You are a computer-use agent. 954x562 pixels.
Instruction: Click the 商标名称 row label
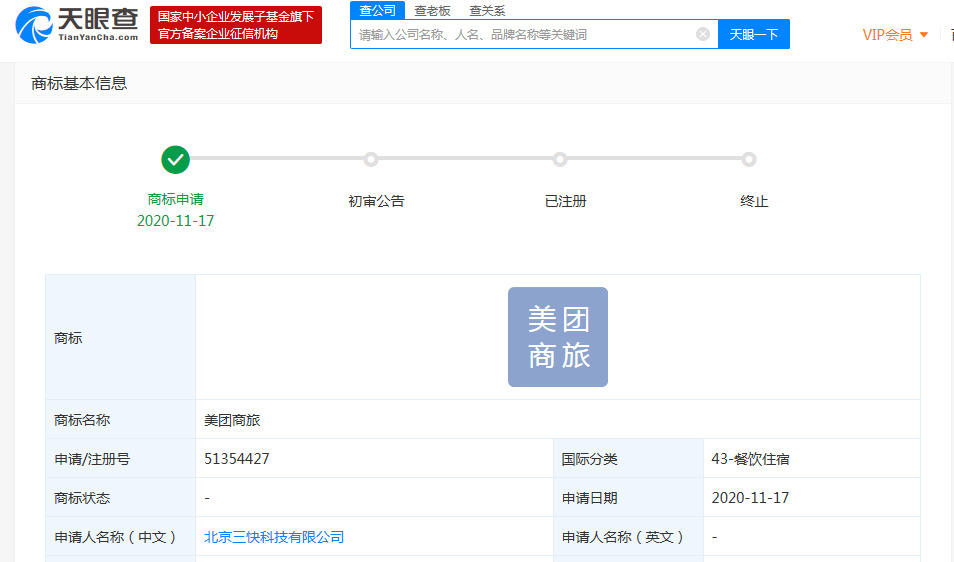point(82,420)
